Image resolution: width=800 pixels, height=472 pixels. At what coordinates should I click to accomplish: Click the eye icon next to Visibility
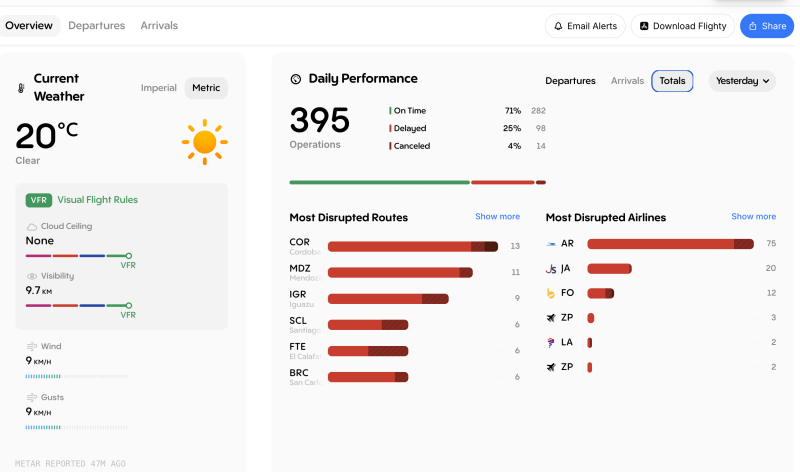pos(32,276)
